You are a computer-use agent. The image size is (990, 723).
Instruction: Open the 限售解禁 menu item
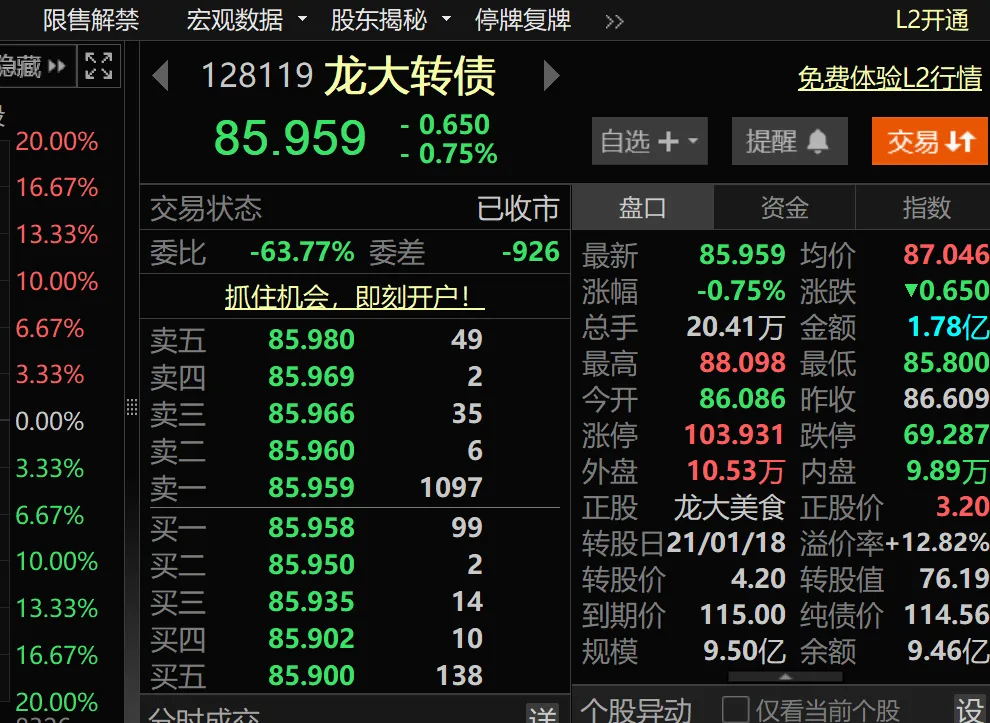(92, 20)
